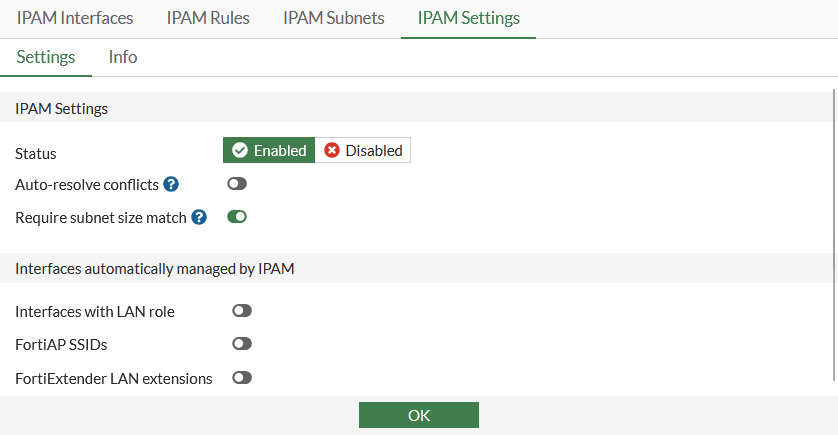Enable FortiAP SSIDs management toggle
838x435 pixels.
tap(242, 344)
